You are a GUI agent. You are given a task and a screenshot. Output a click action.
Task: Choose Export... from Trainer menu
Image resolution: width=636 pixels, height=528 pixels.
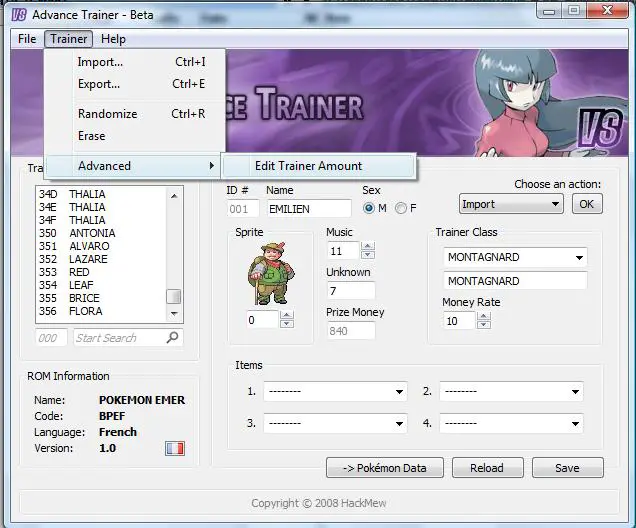[x=135, y=84]
